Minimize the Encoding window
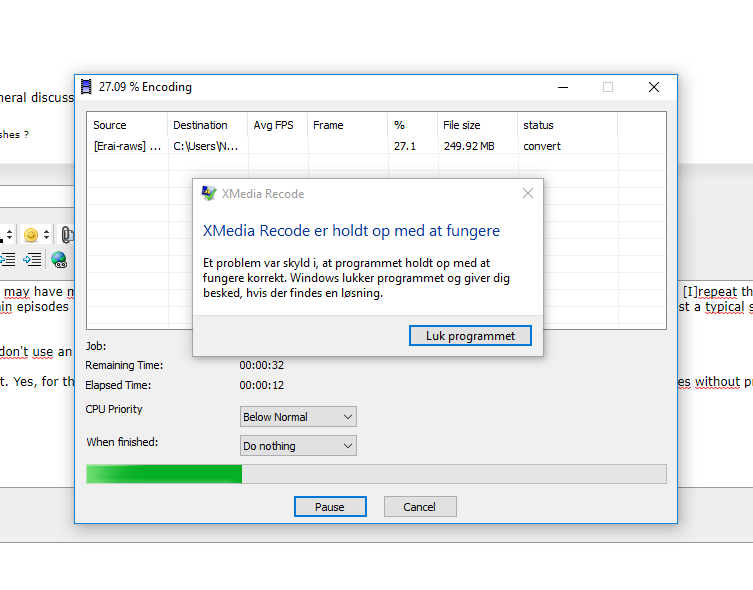This screenshot has height=590, width=753. pos(563,87)
